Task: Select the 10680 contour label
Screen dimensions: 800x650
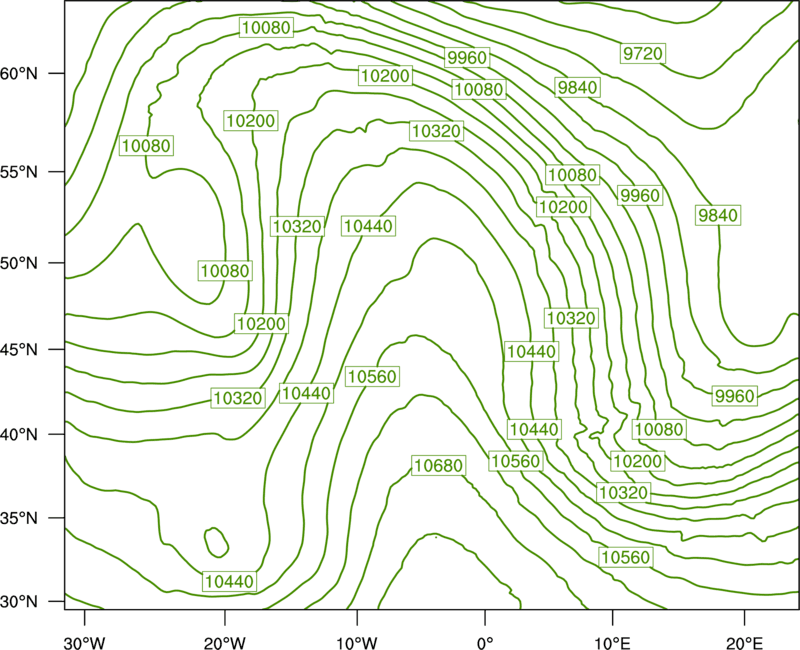Action: [439, 465]
